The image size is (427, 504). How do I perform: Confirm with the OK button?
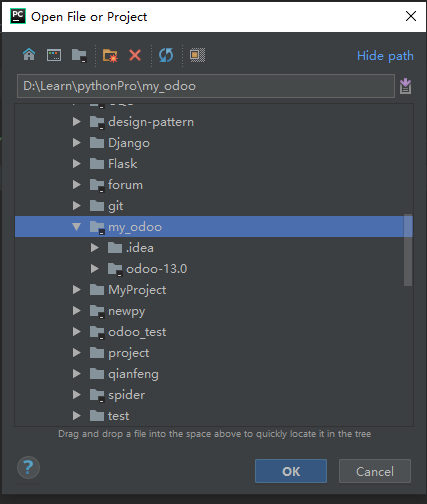point(291,471)
